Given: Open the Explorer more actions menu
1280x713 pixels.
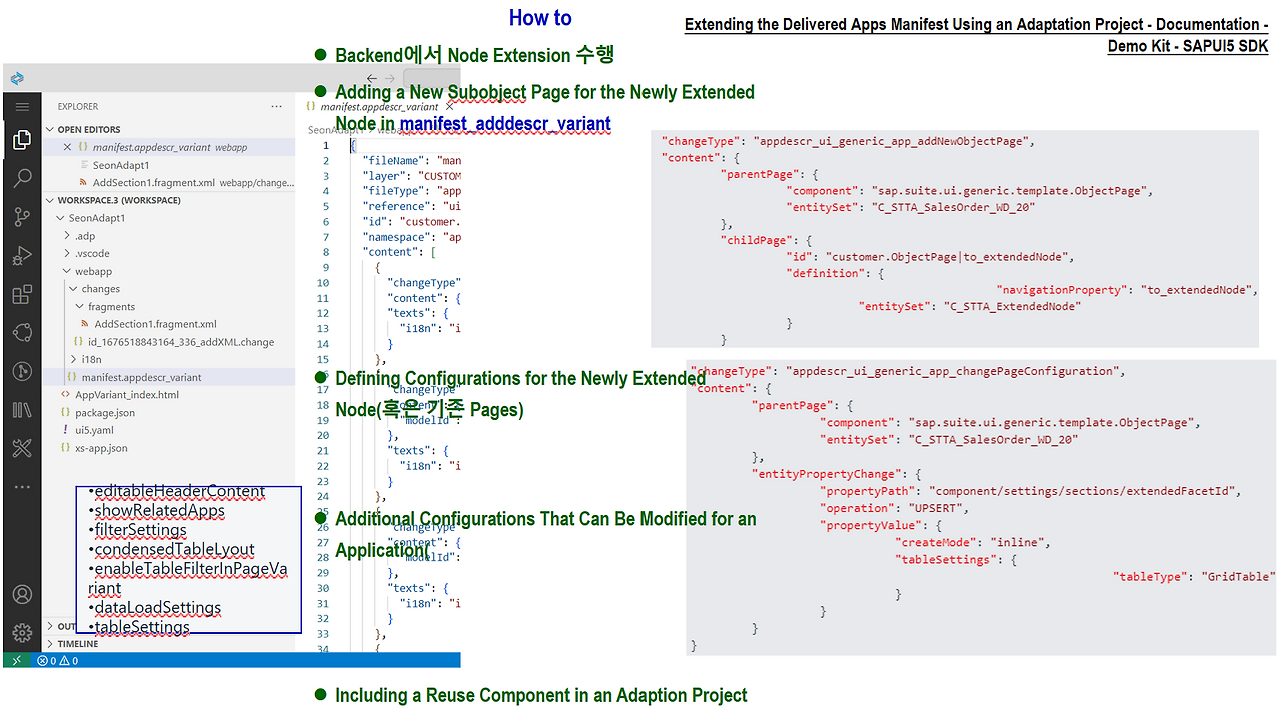Looking at the screenshot, I should tap(277, 106).
